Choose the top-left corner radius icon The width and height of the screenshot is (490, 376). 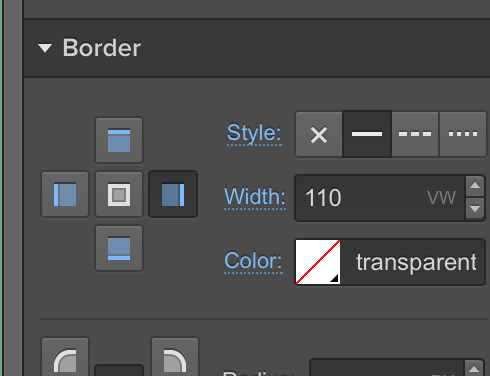tap(65, 357)
